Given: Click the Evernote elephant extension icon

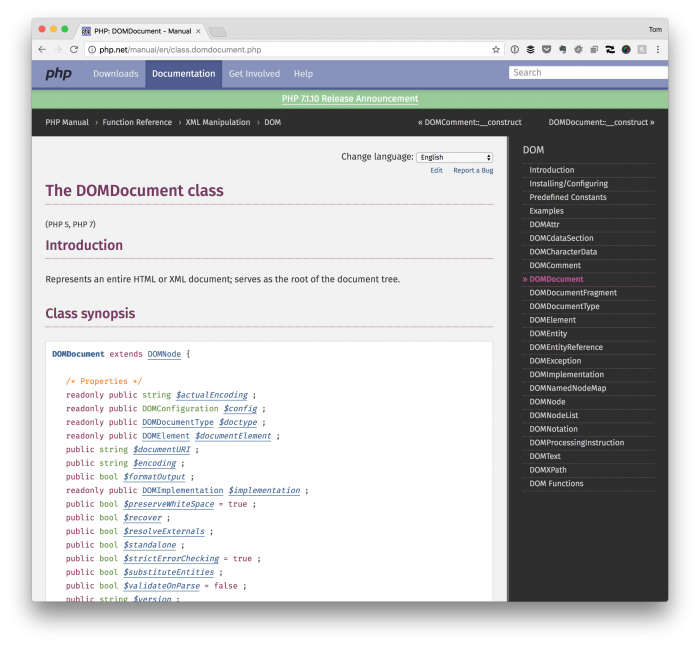Looking at the screenshot, I should (x=562, y=50).
